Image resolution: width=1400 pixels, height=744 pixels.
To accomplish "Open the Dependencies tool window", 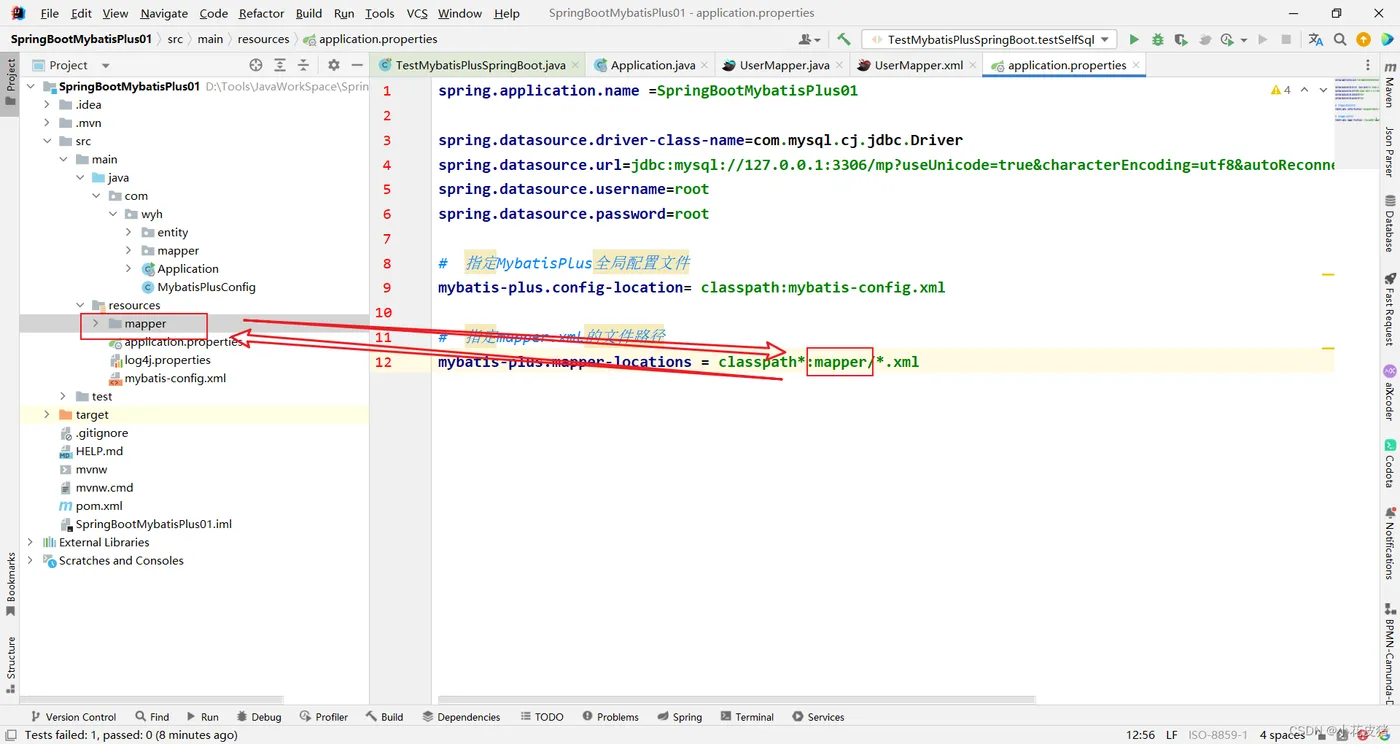I will (x=461, y=717).
